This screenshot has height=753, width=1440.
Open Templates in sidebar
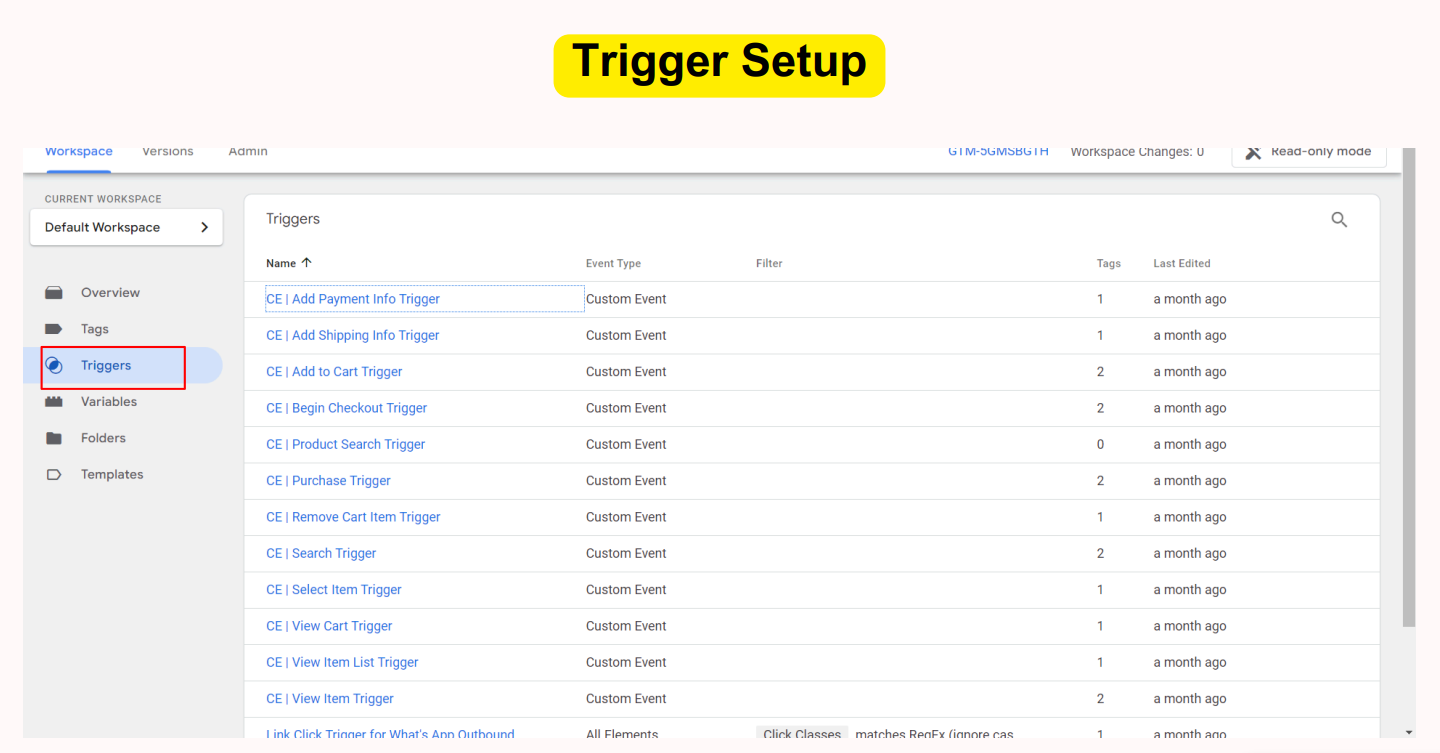[112, 475]
